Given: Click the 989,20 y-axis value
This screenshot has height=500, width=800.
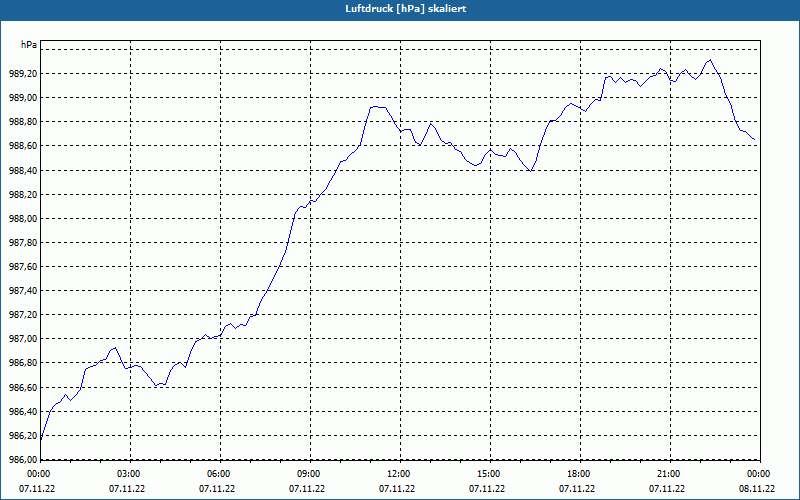Looking at the screenshot, I should click(x=23, y=73).
